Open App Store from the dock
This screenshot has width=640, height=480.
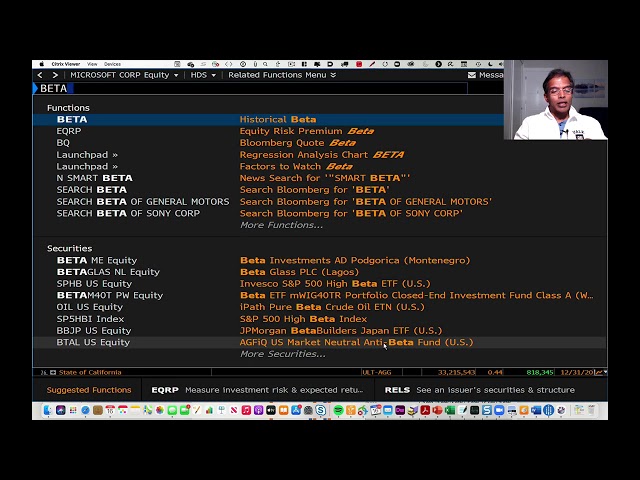(x=296, y=410)
